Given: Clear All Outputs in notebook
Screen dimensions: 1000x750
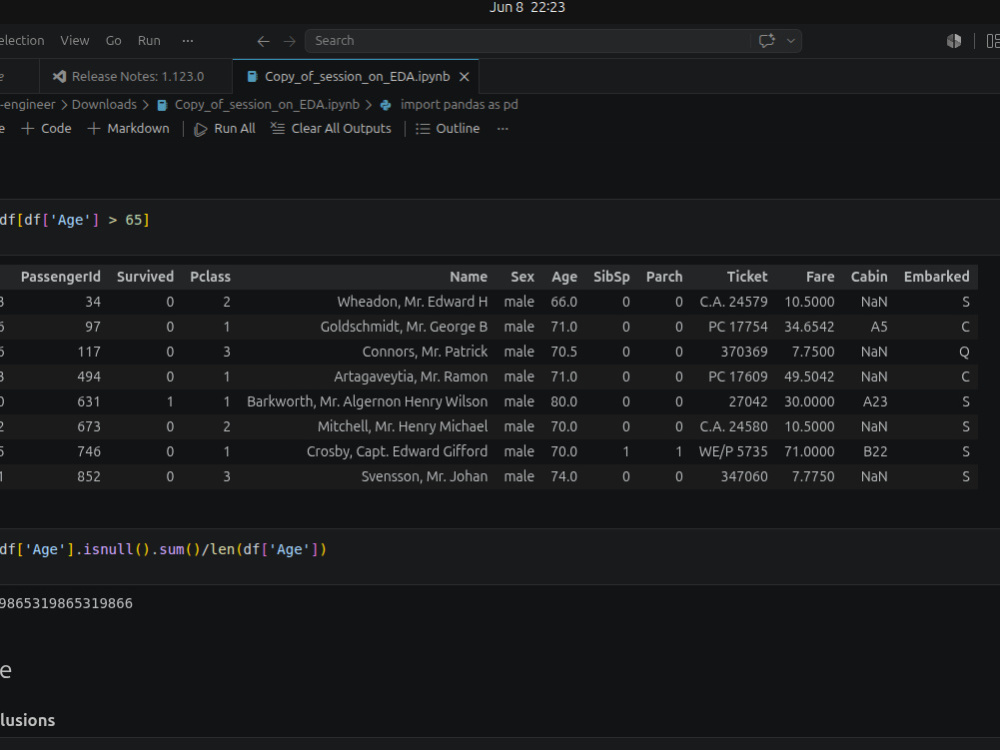Looking at the screenshot, I should [x=331, y=129].
